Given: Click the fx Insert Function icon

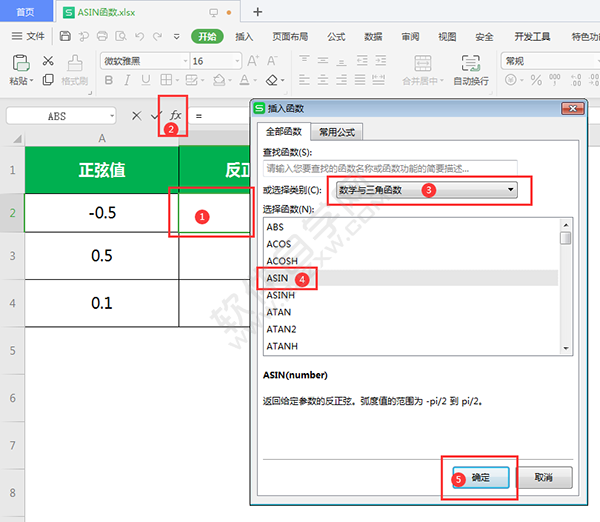Looking at the screenshot, I should click(175, 115).
